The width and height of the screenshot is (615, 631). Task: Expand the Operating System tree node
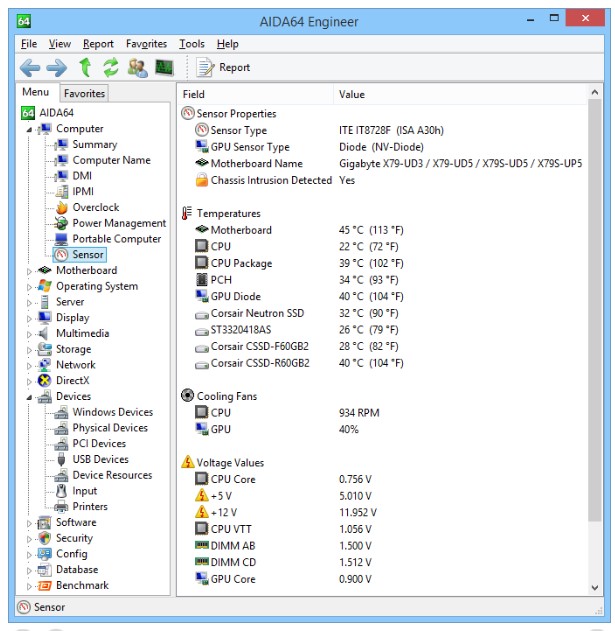[x=29, y=287]
